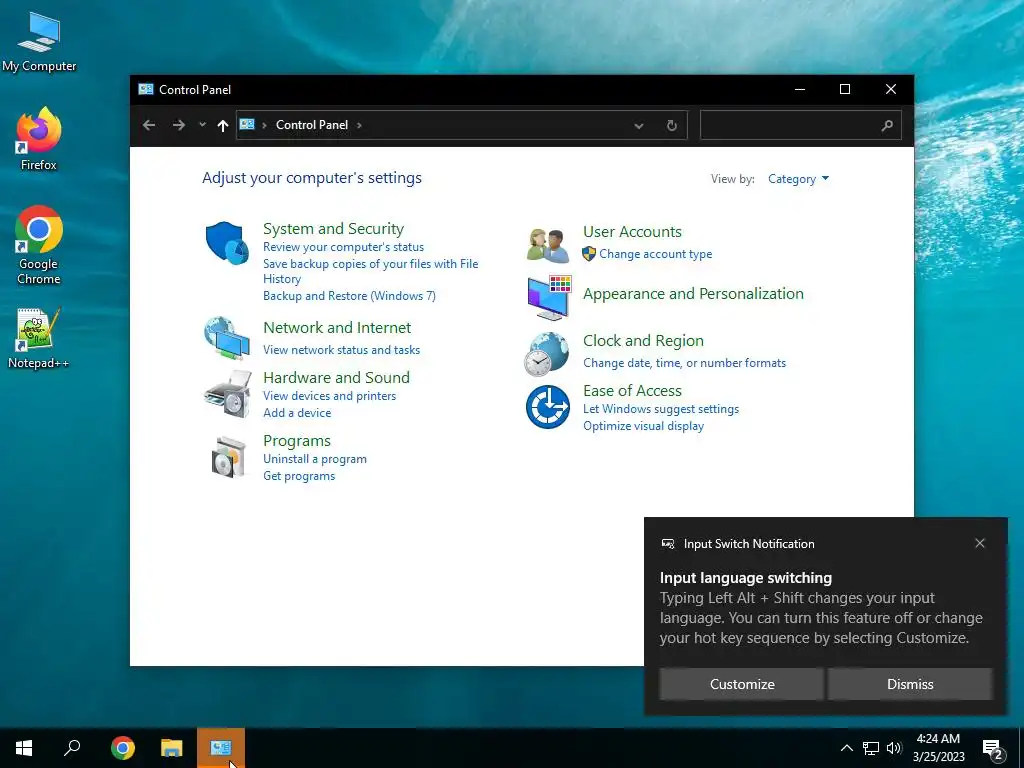This screenshot has width=1024, height=768.
Task: Expand the recent locations dropdown arrow
Action: click(x=202, y=125)
